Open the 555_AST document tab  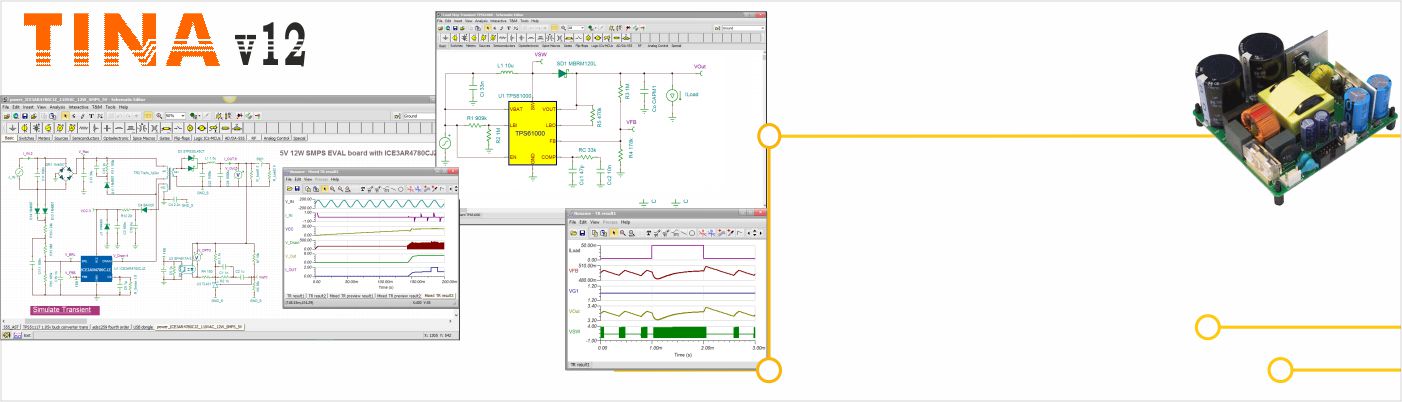(11, 327)
